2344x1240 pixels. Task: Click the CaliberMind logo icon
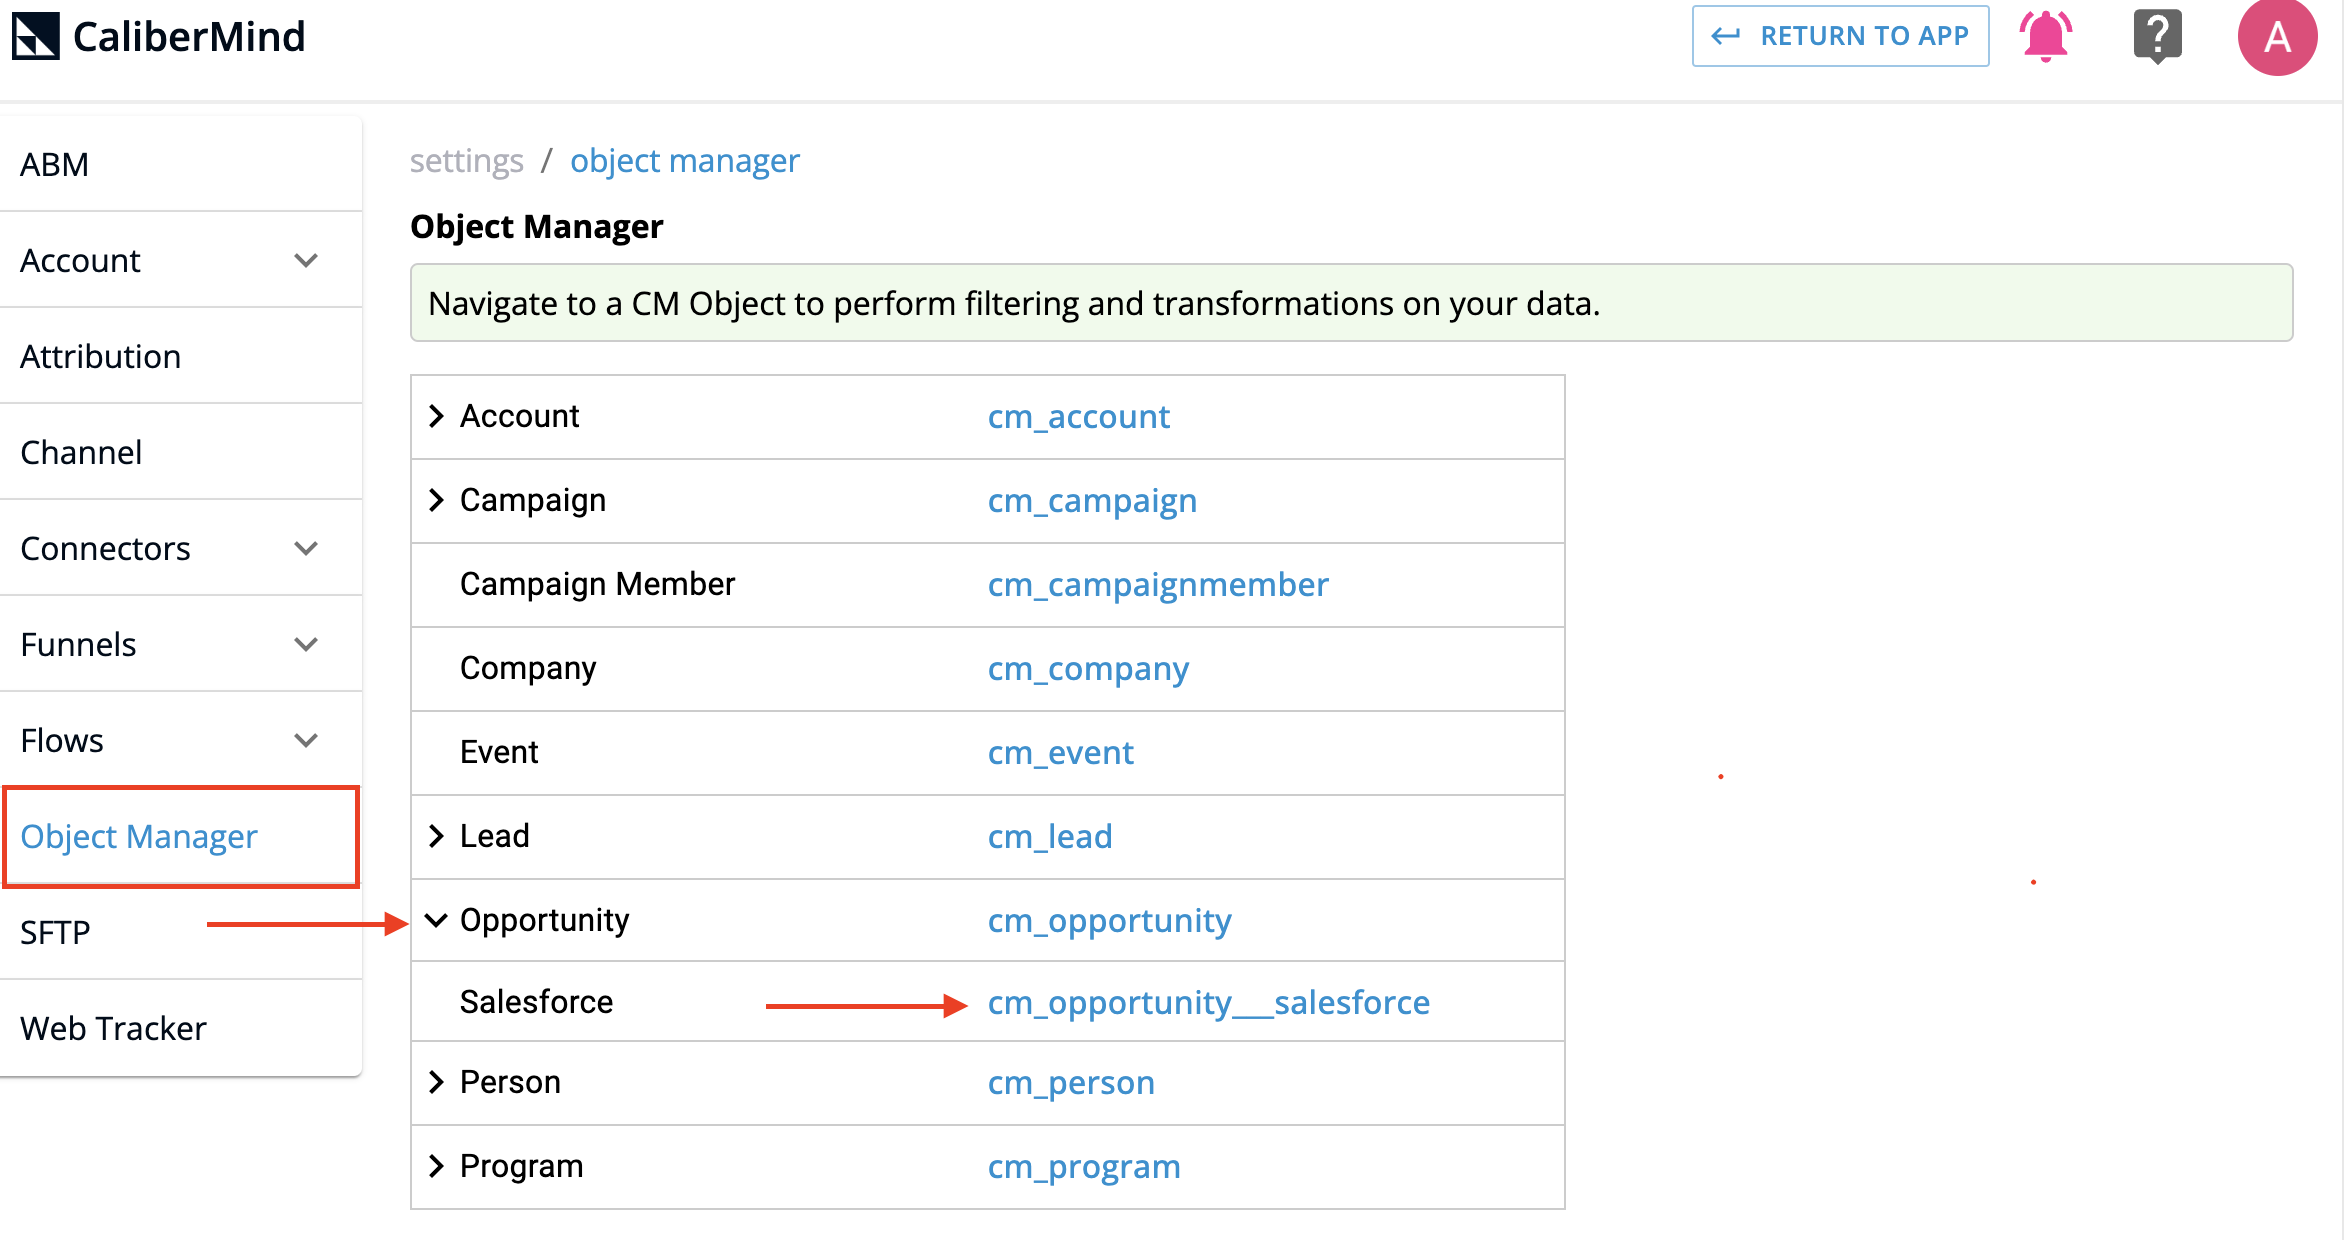(36, 37)
